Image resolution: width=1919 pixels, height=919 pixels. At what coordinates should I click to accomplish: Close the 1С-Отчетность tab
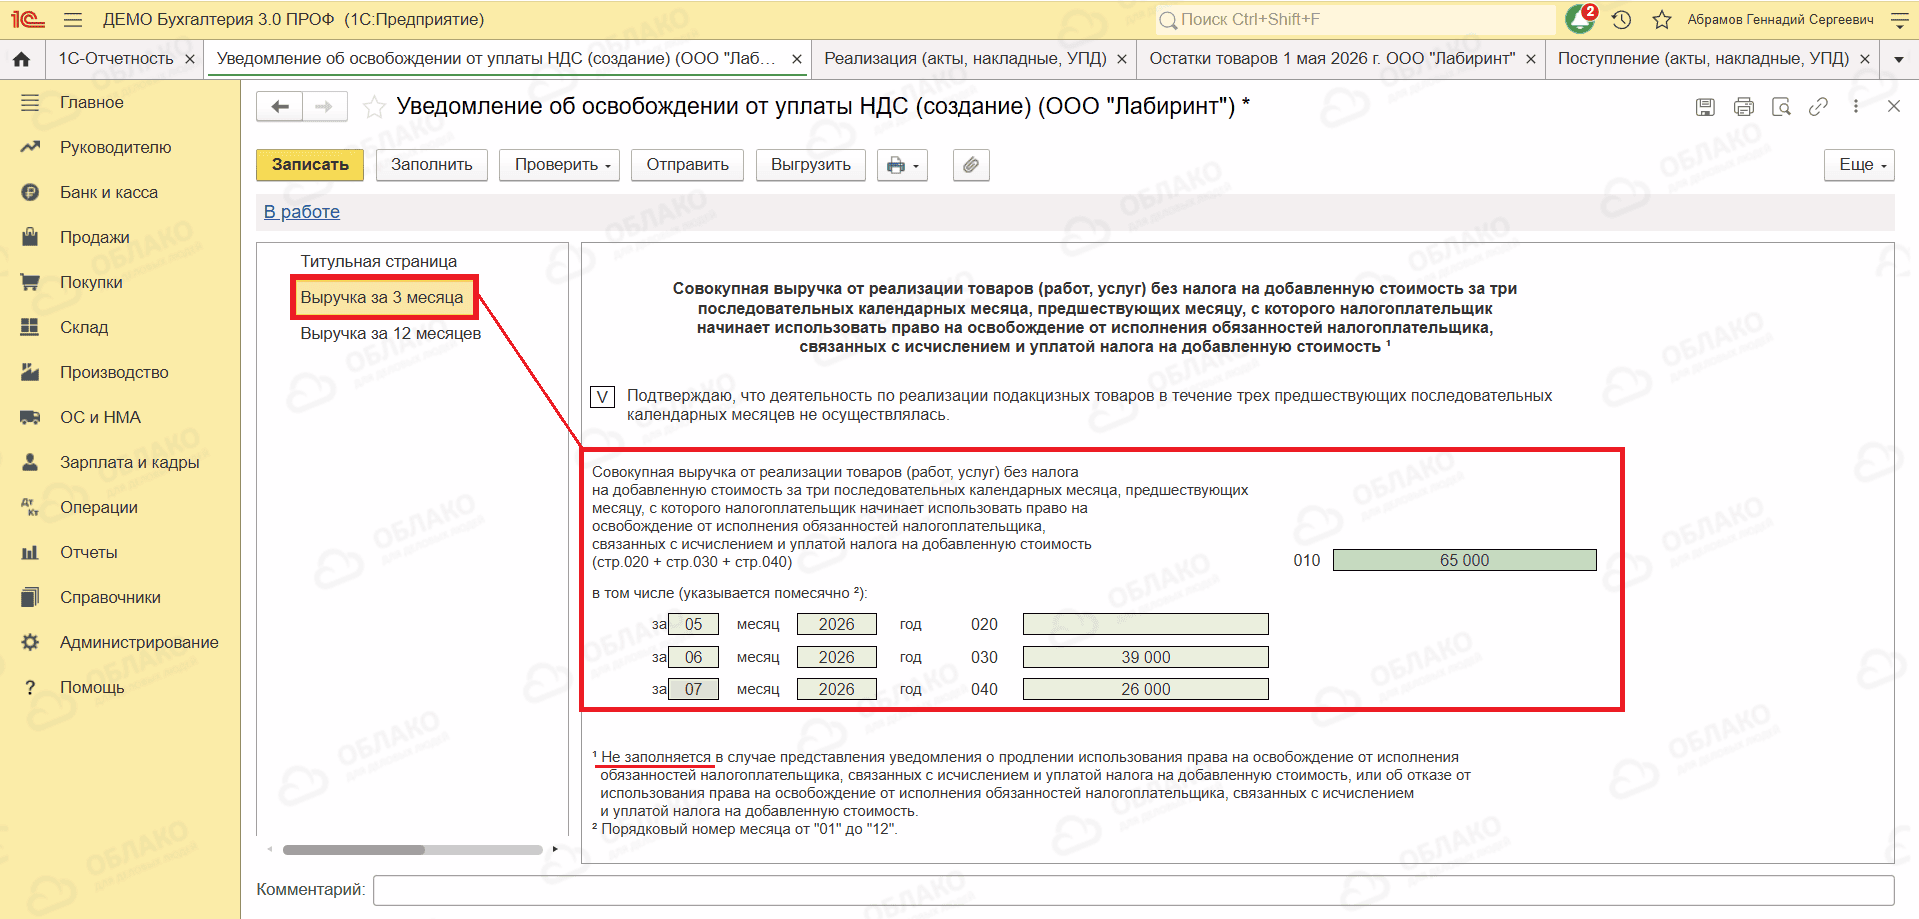pyautogui.click(x=189, y=59)
